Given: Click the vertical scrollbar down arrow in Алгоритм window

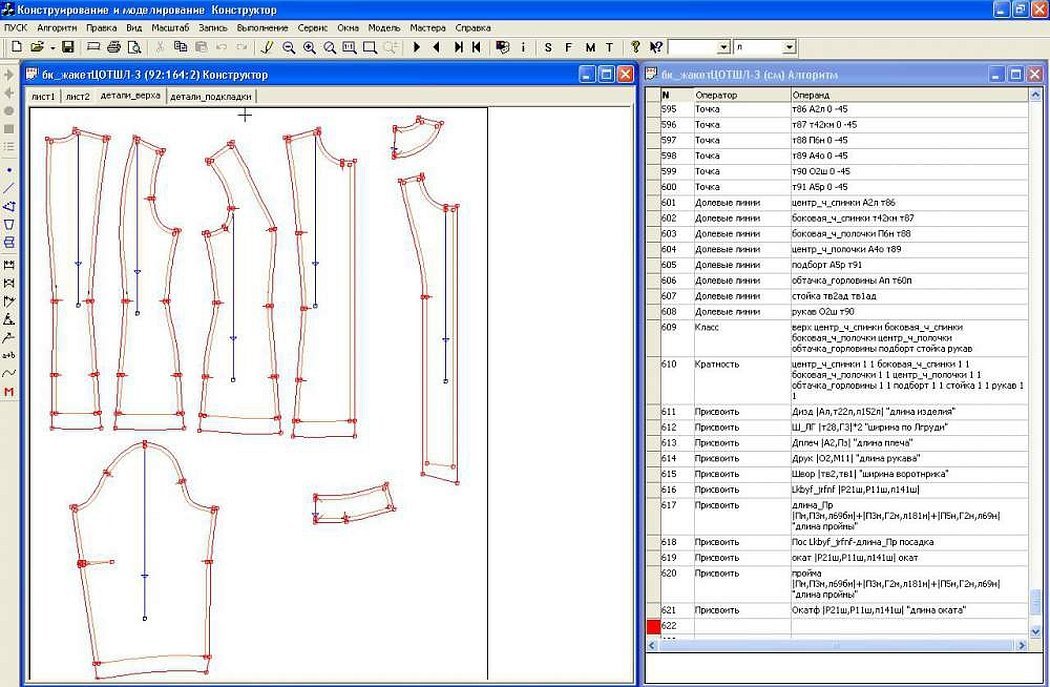Looking at the screenshot, I should [1035, 631].
